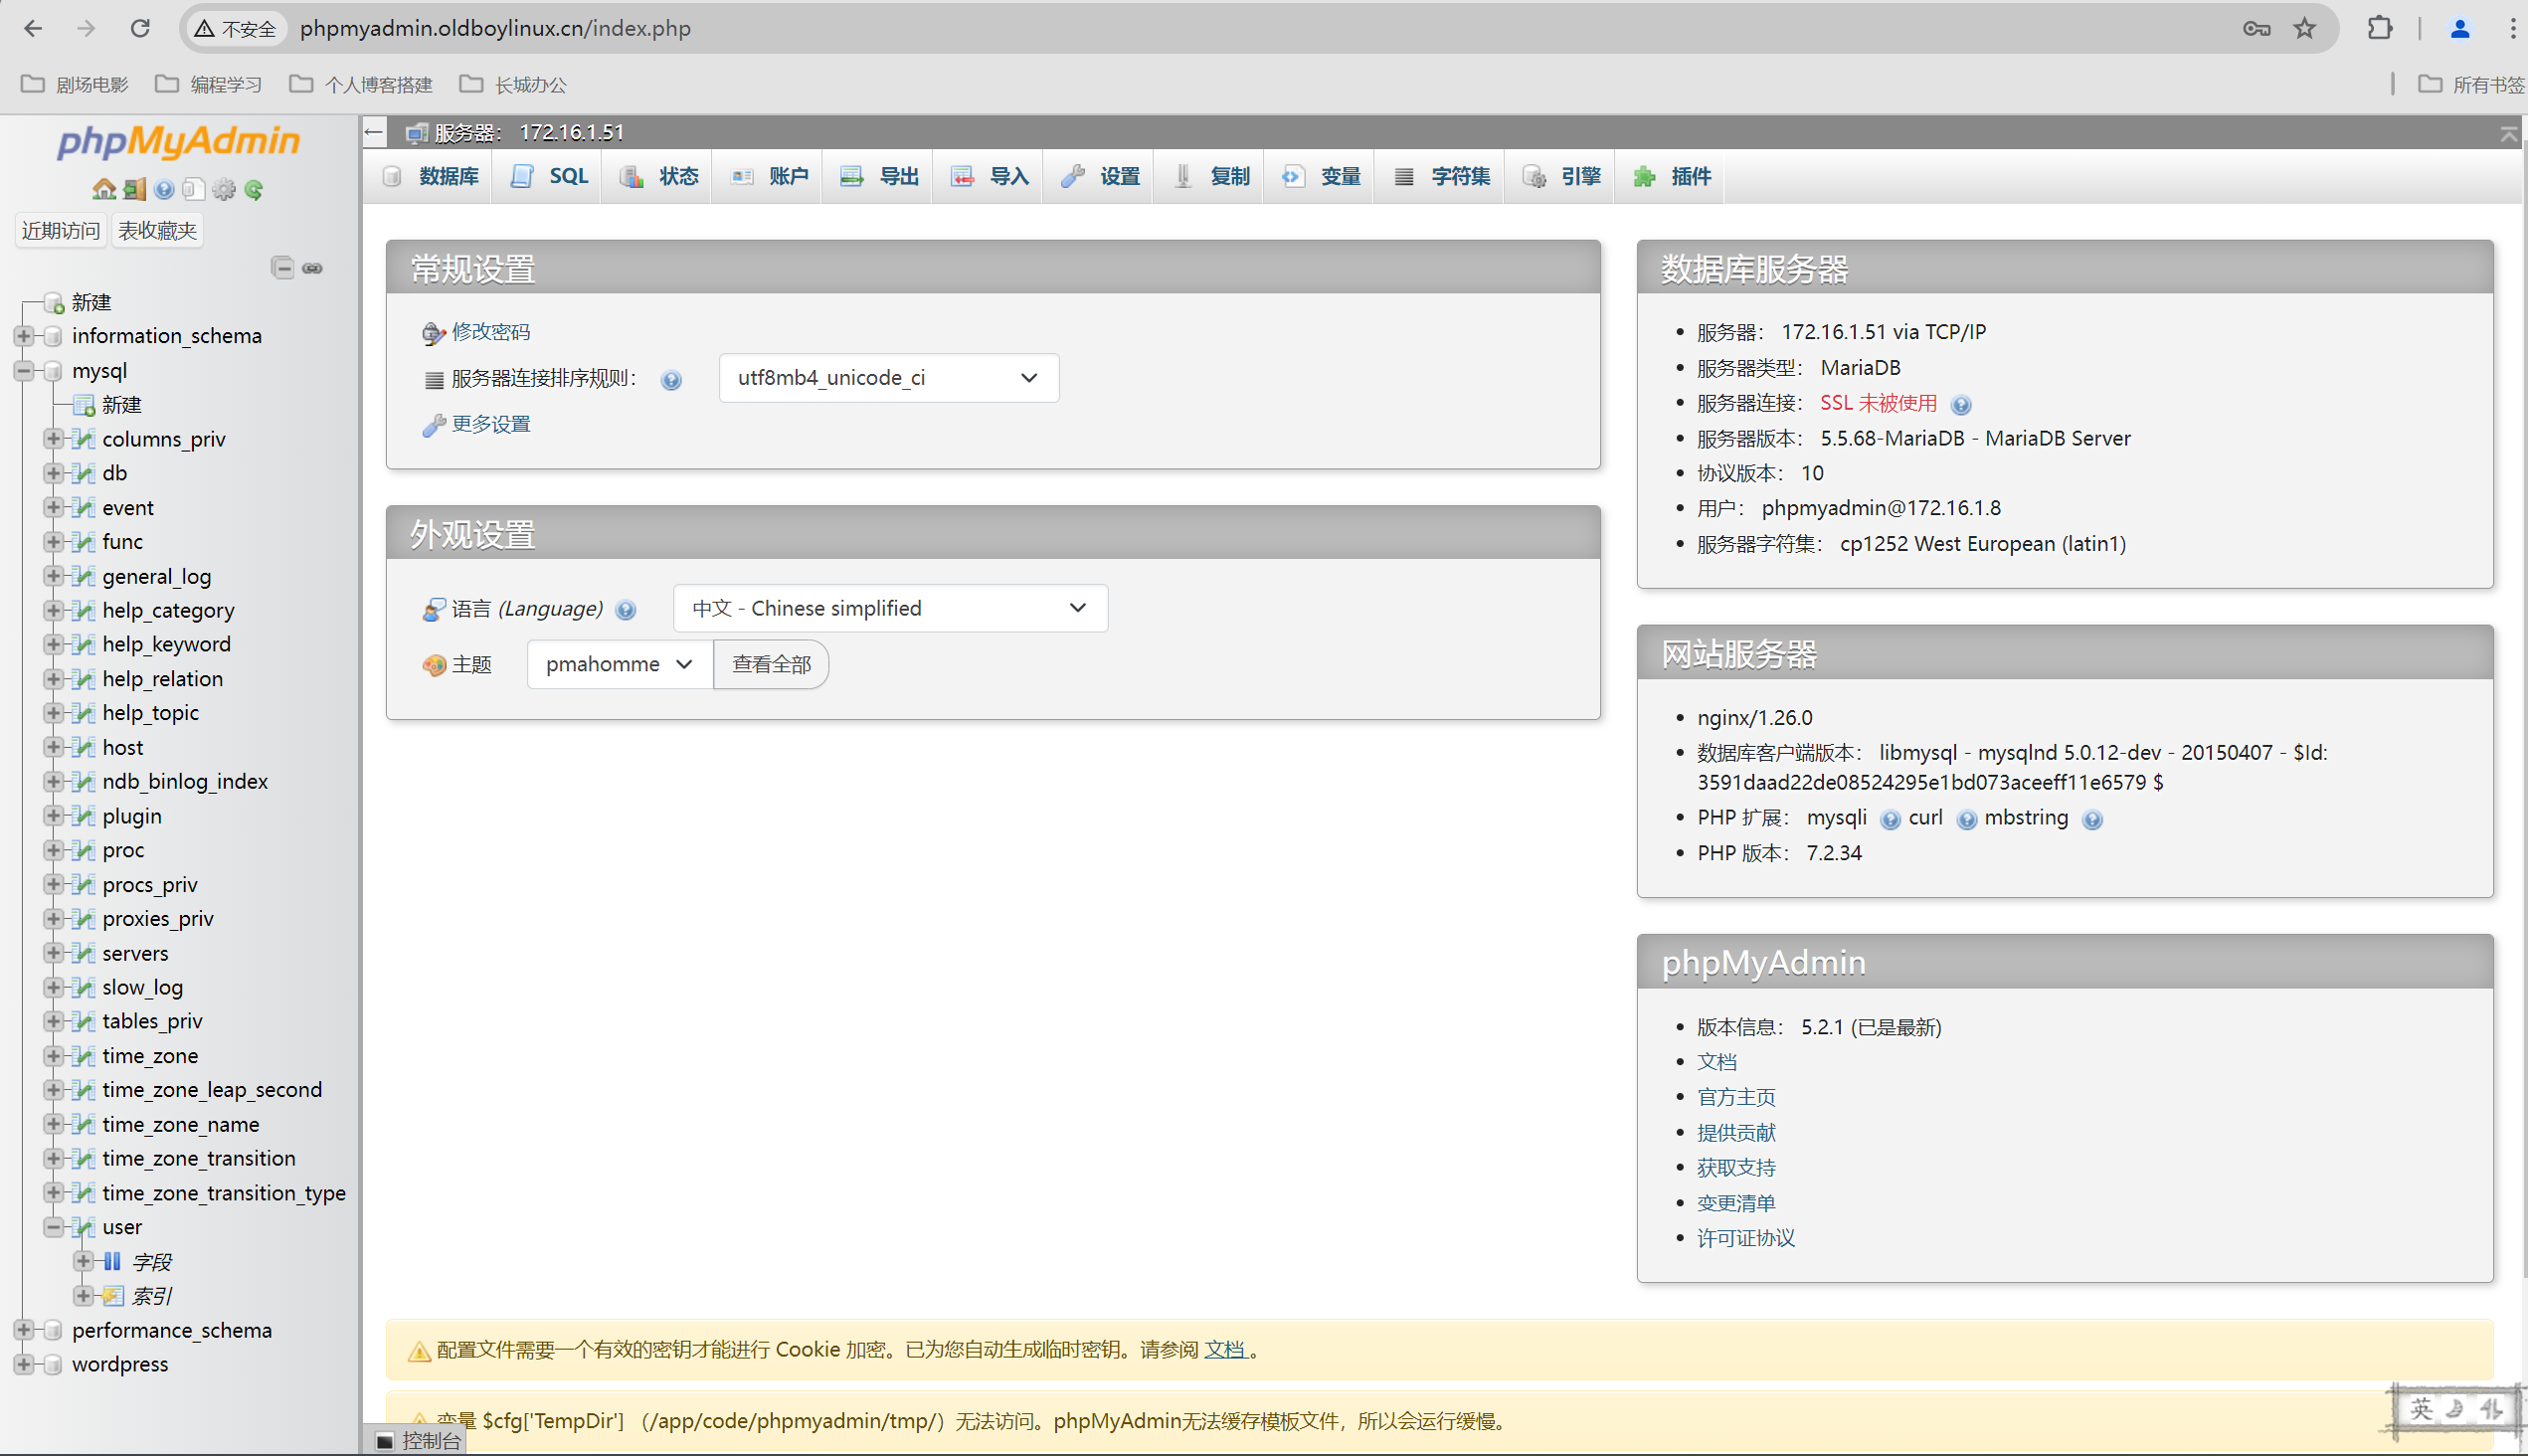Open 编程学习 bookmark folder
The image size is (2528, 1456).
[x=209, y=84]
